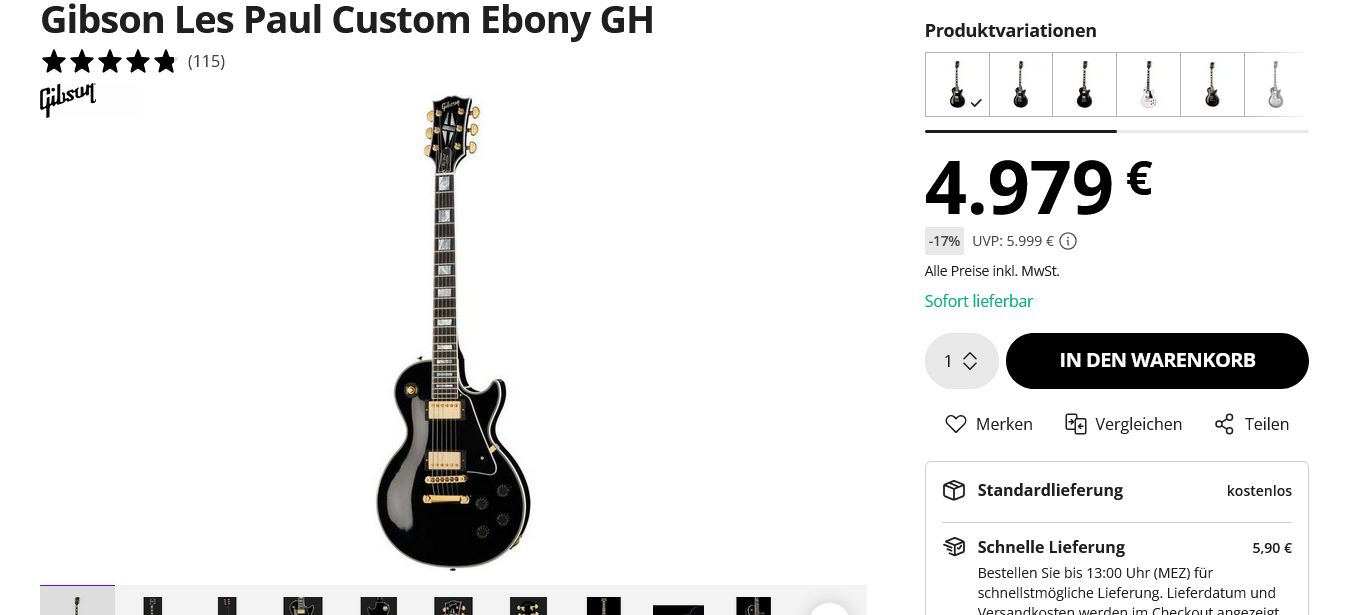Select the silver guitar variation at the end
1349x615 pixels.
(x=1275, y=85)
